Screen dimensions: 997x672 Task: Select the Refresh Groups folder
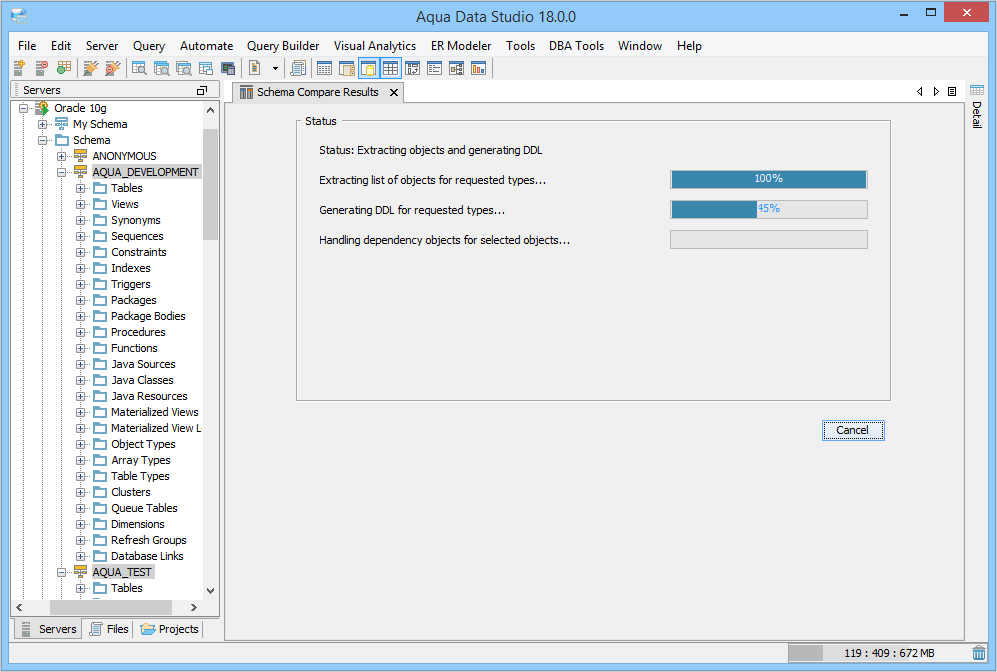pos(149,540)
